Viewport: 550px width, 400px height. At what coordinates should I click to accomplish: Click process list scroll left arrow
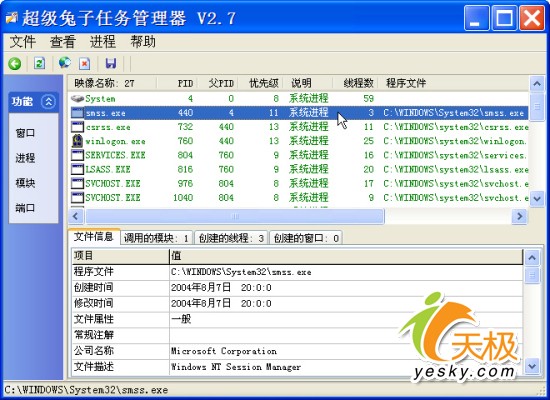[x=76, y=216]
